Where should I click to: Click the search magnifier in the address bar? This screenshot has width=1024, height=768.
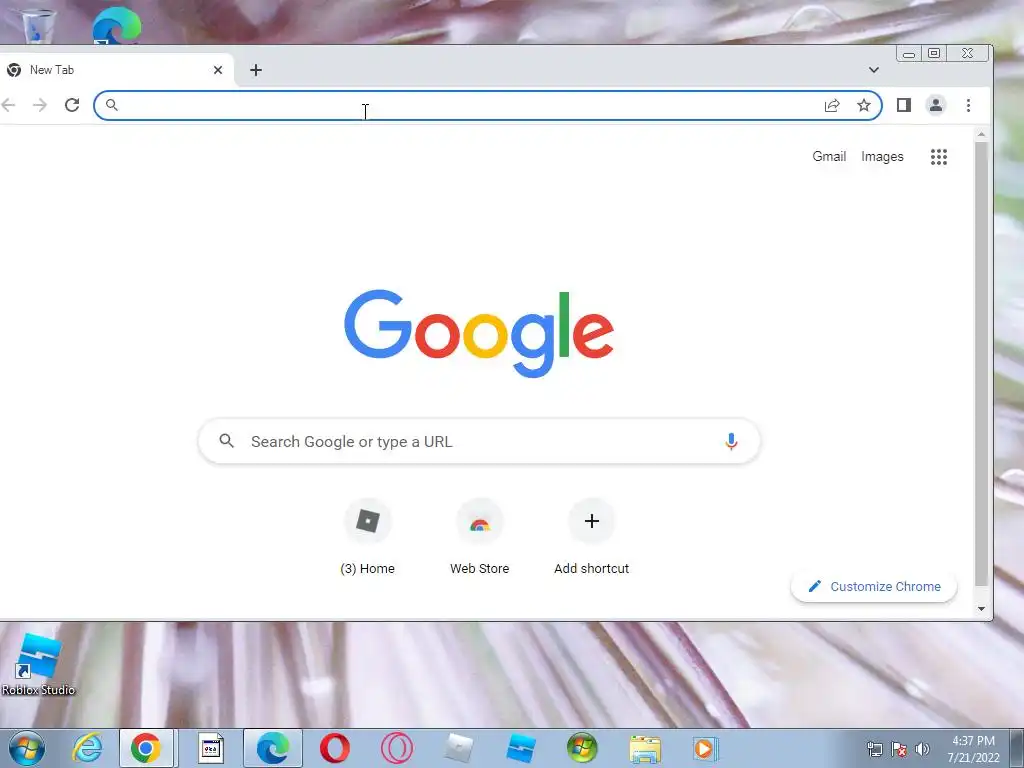112,104
